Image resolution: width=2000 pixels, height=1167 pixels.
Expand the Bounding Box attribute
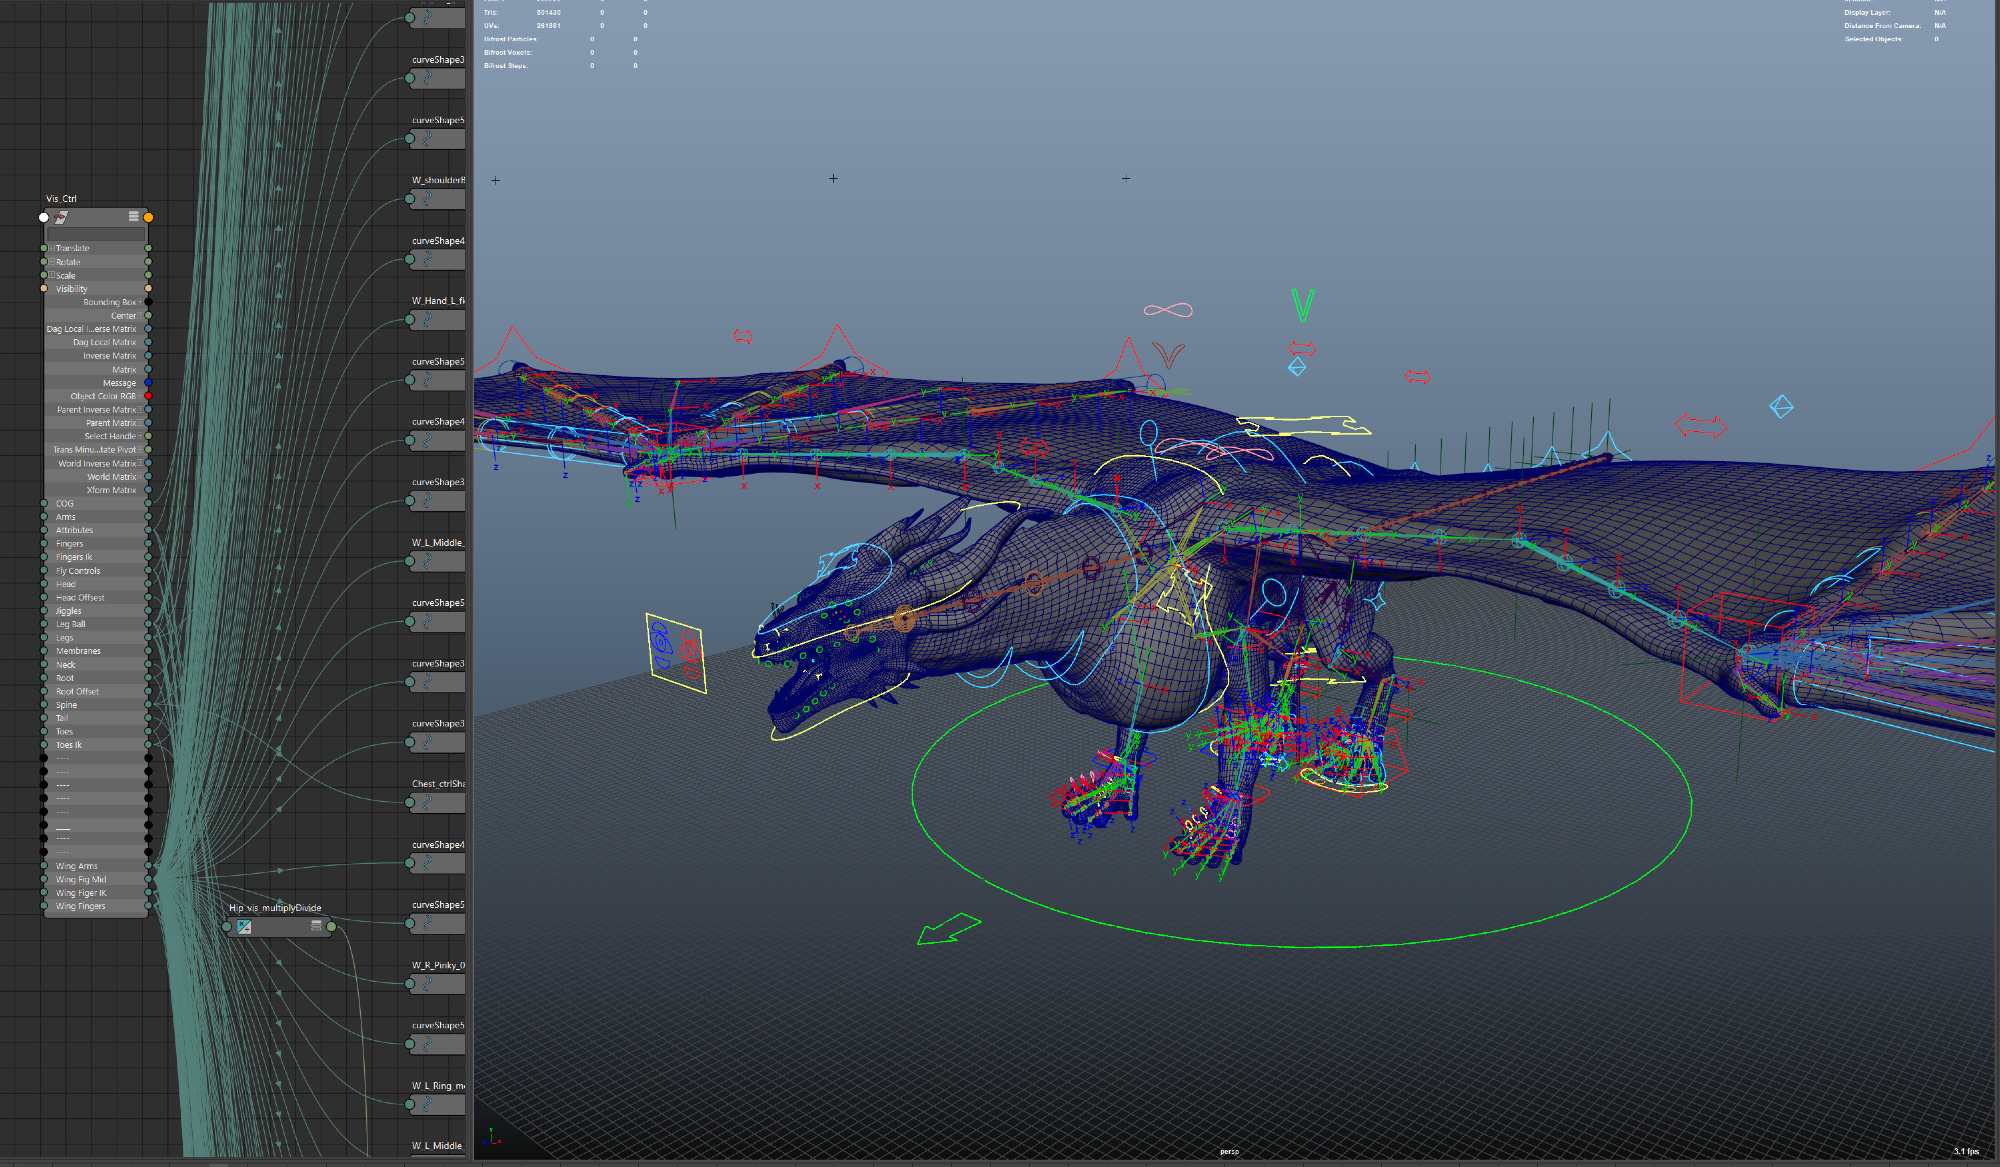point(140,302)
